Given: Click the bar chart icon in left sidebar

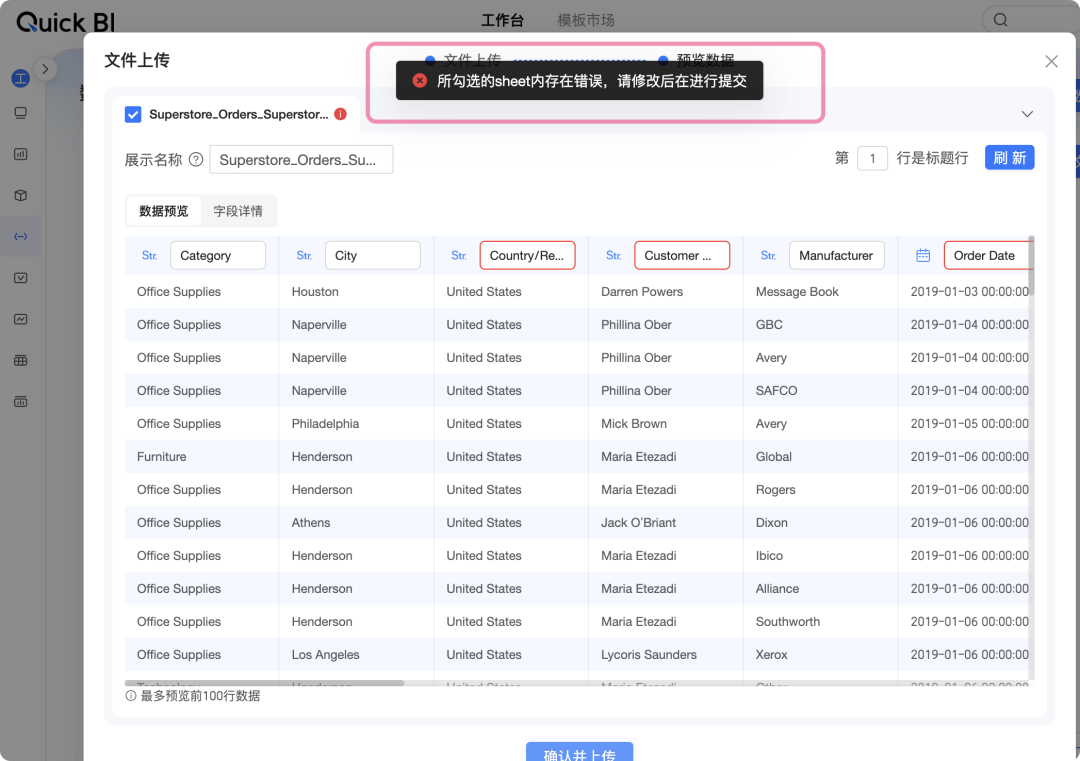Looking at the screenshot, I should pyautogui.click(x=20, y=154).
